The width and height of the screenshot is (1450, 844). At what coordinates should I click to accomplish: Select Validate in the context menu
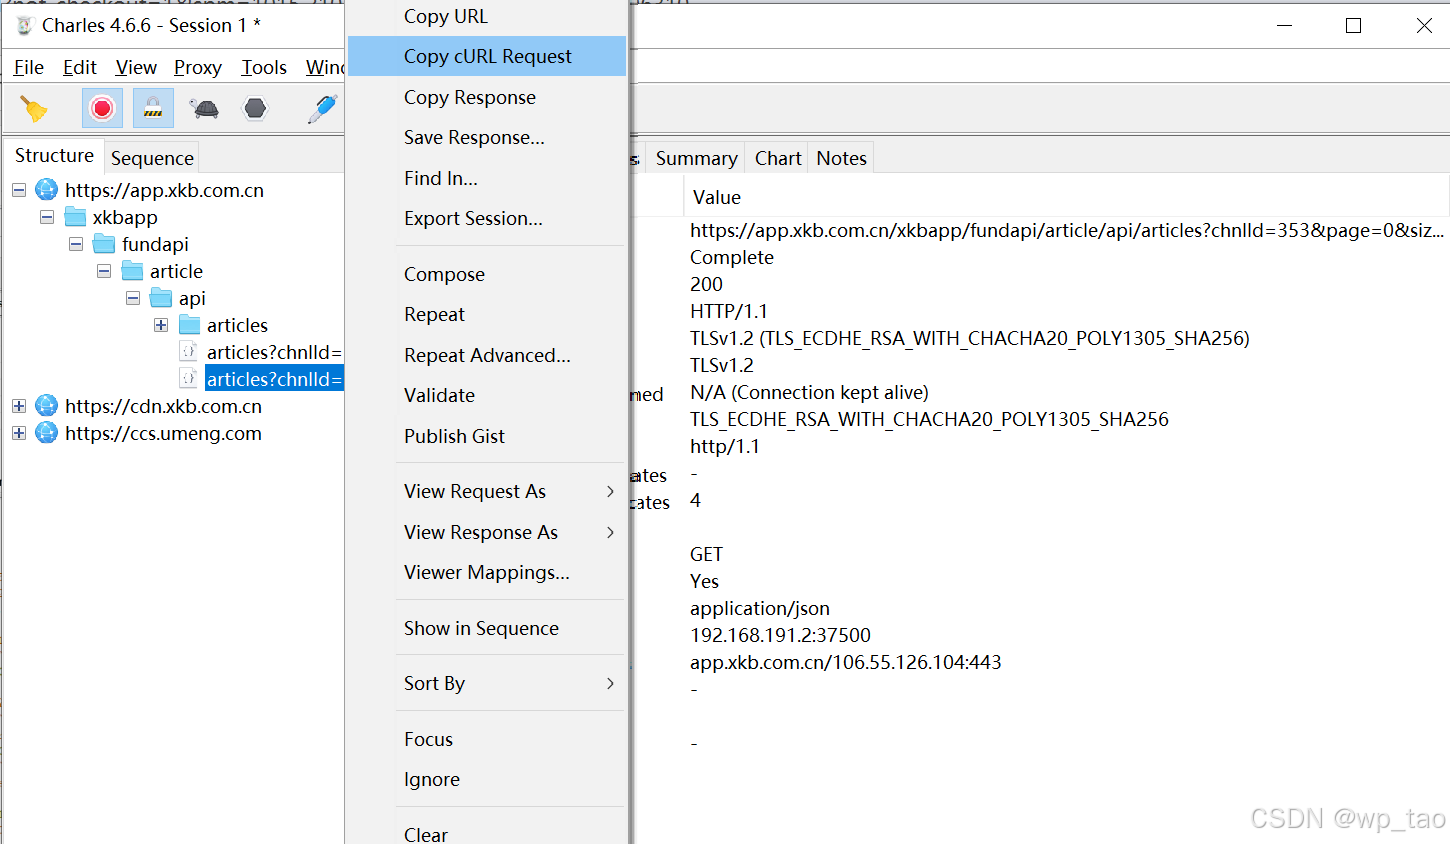tap(487, 395)
